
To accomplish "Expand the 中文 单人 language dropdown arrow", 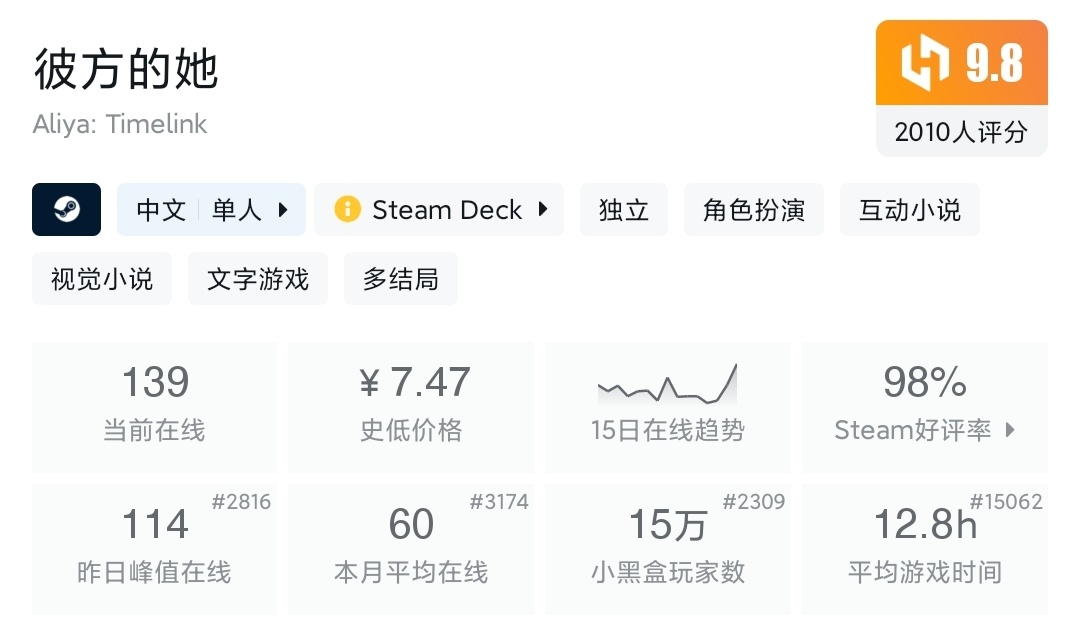I will tap(283, 209).
